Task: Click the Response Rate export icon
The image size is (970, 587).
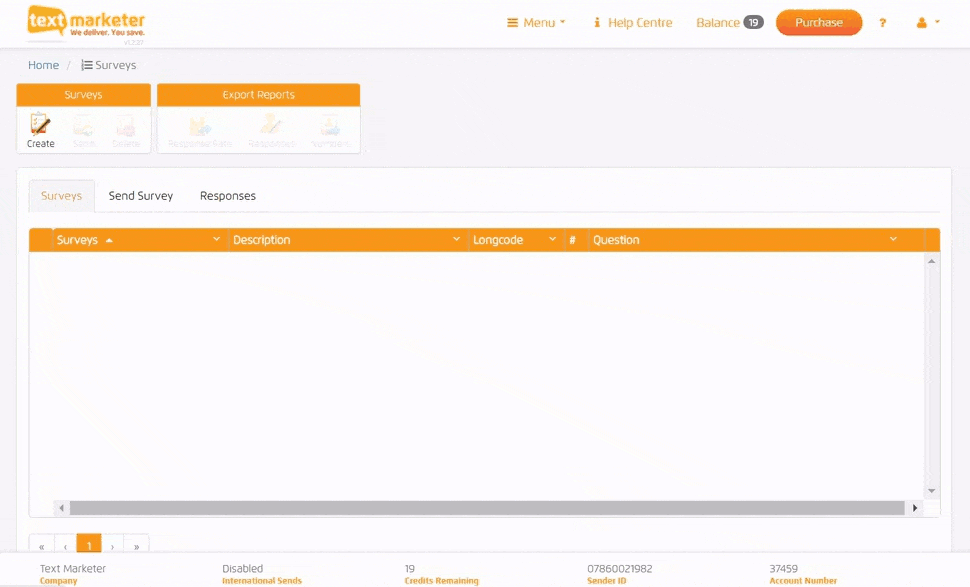Action: click(x=200, y=126)
